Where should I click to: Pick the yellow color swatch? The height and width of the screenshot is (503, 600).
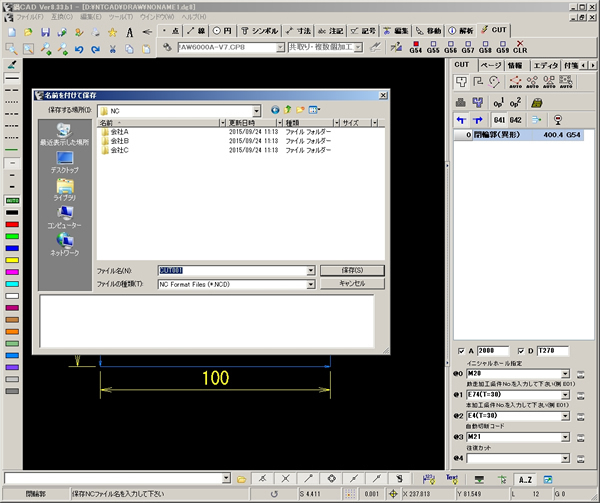coord(12,260)
